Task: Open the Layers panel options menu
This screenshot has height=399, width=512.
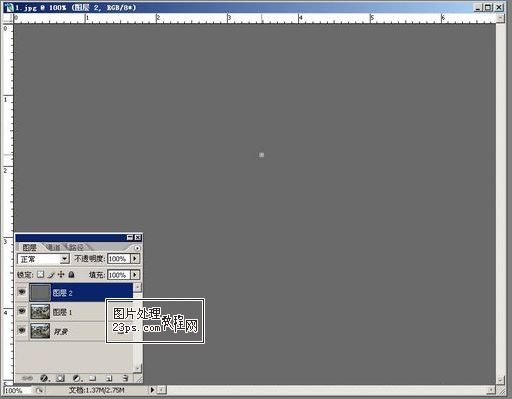Action: pyautogui.click(x=137, y=248)
